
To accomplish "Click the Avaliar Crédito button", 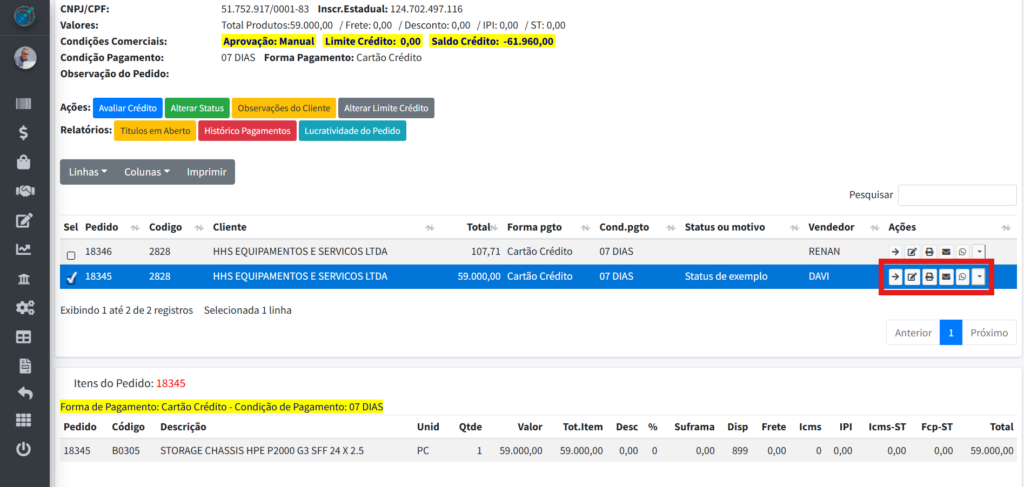I will pos(128,108).
